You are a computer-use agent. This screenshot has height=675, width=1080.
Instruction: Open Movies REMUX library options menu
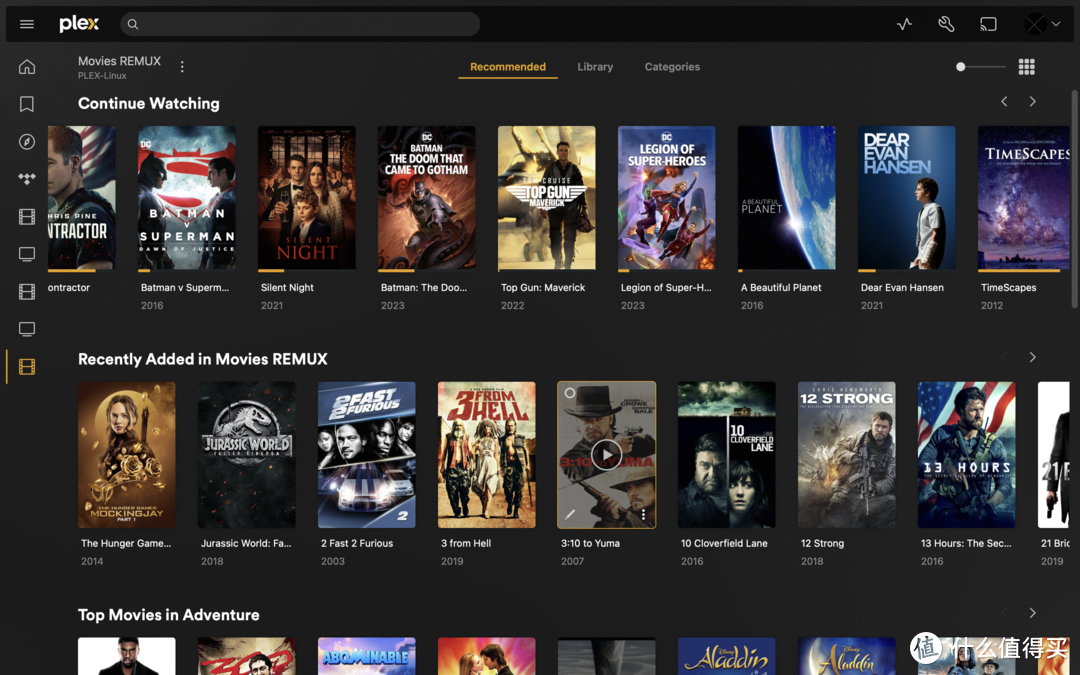click(182, 67)
